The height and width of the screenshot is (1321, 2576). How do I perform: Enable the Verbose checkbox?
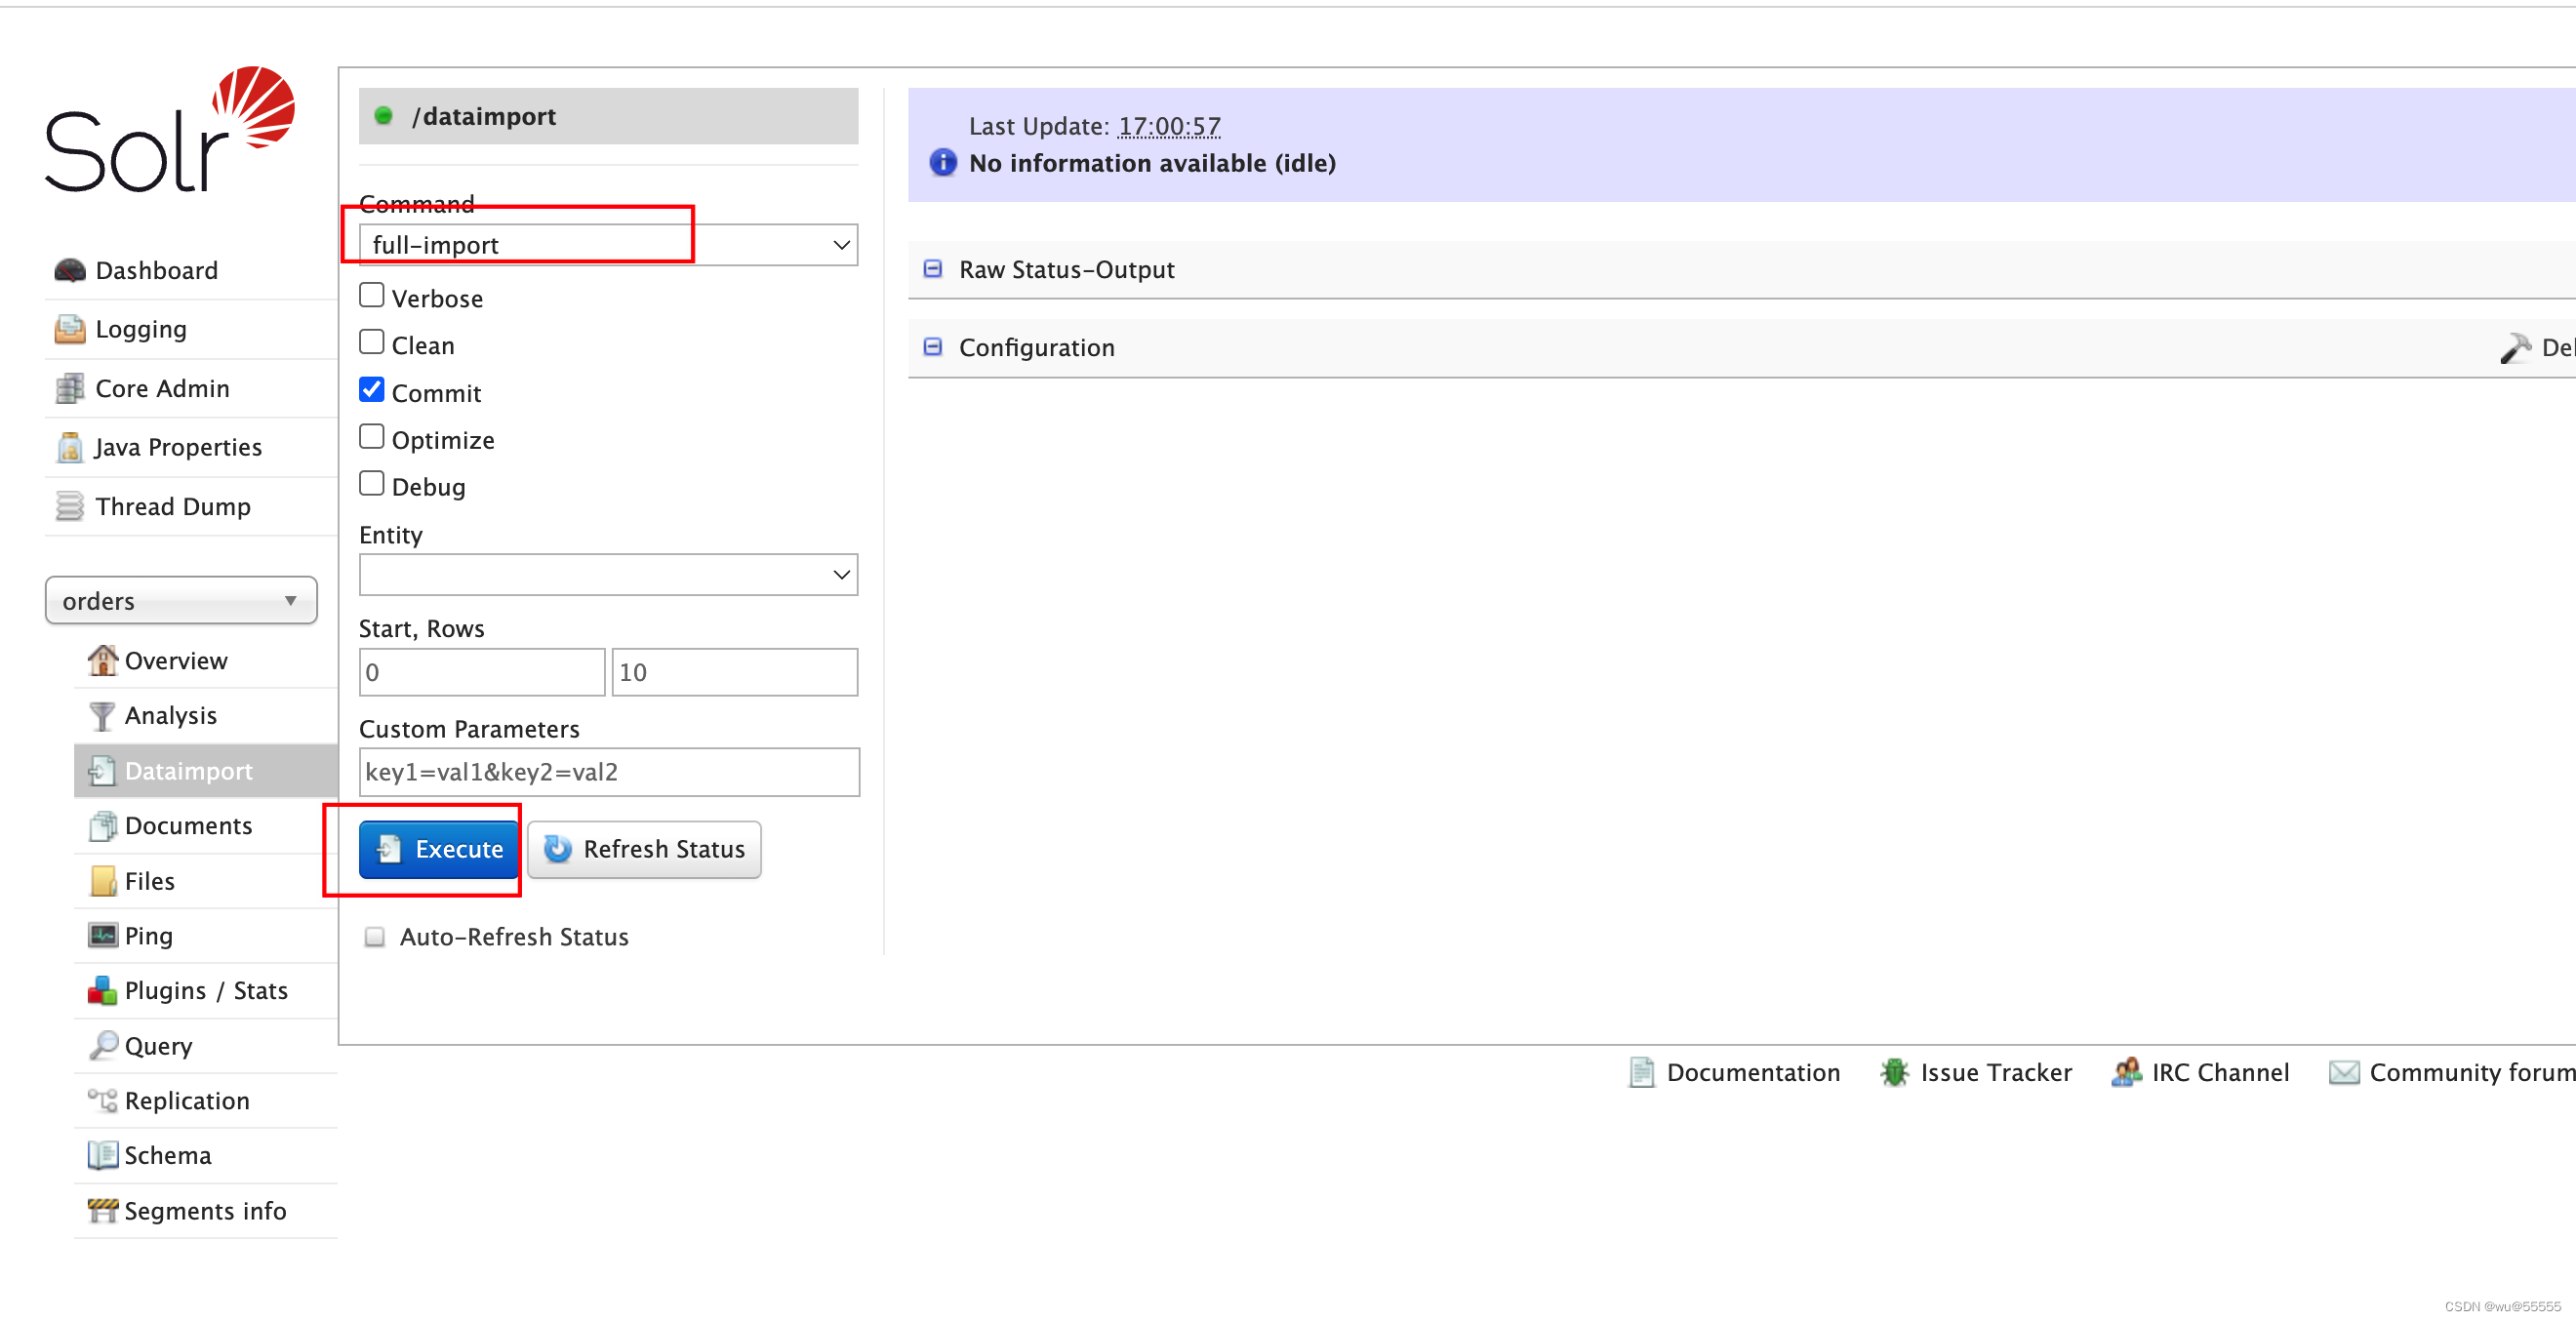coord(371,295)
